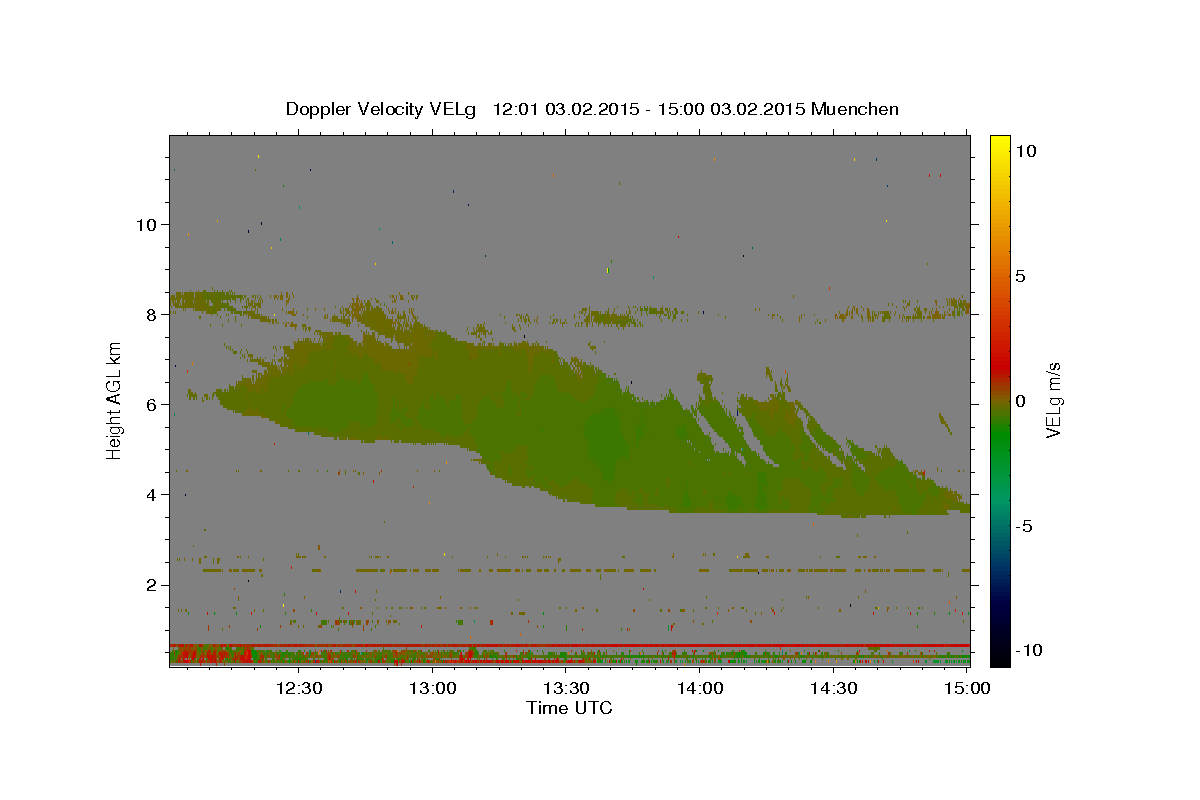The width and height of the screenshot is (1200, 800).
Task: Click the 13:30 time tick label
Action: click(566, 688)
